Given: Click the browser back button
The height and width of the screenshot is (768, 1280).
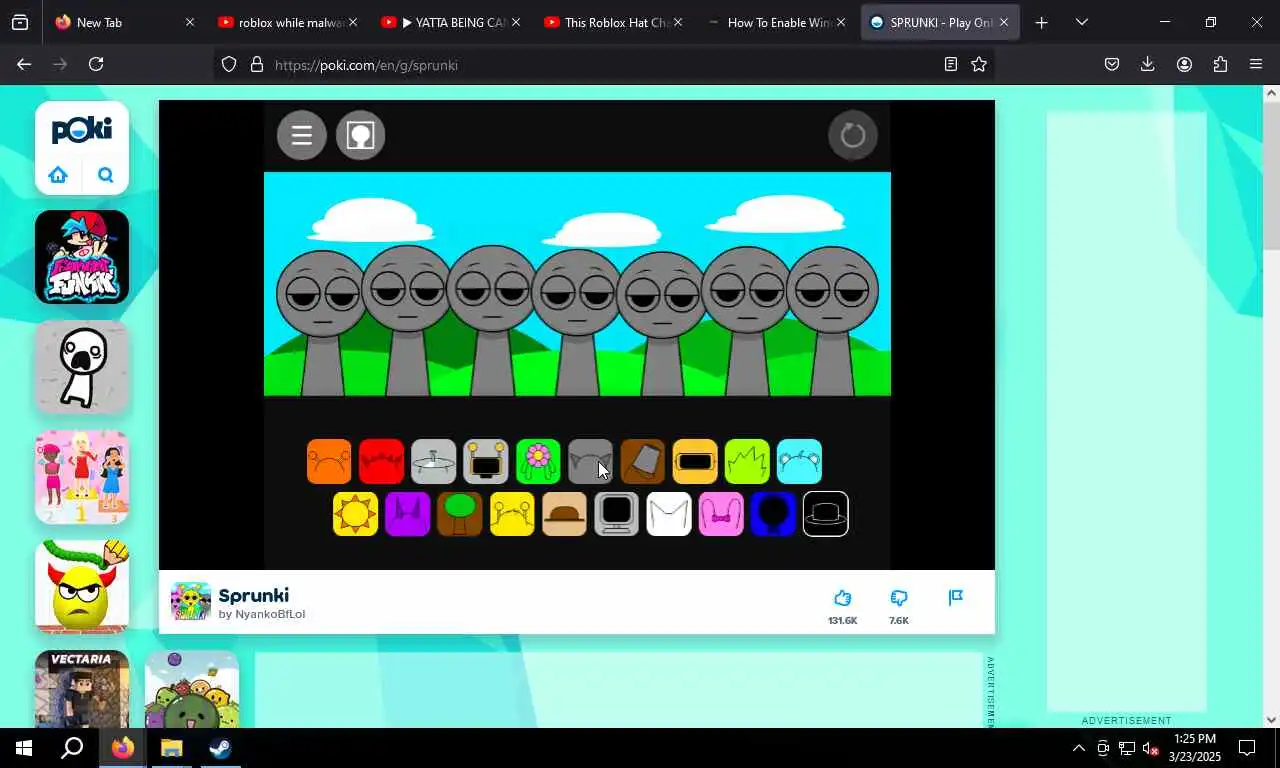Looking at the screenshot, I should click(x=24, y=64).
